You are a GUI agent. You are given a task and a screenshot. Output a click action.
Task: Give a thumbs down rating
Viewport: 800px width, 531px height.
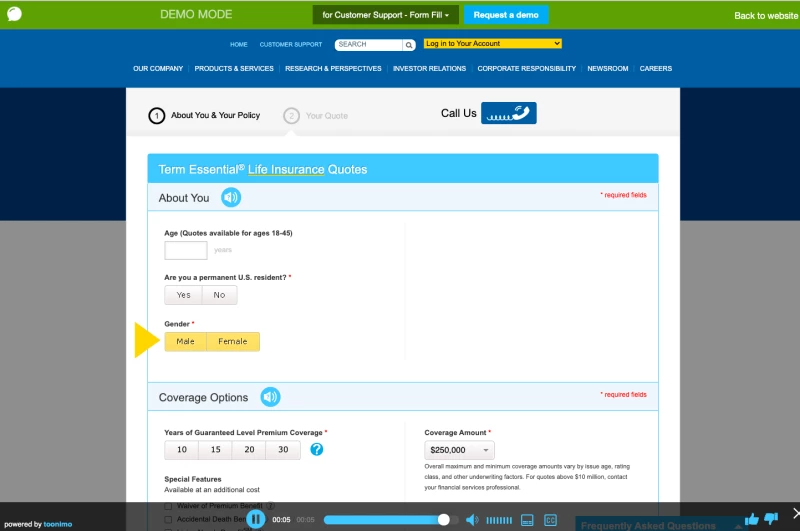[771, 519]
